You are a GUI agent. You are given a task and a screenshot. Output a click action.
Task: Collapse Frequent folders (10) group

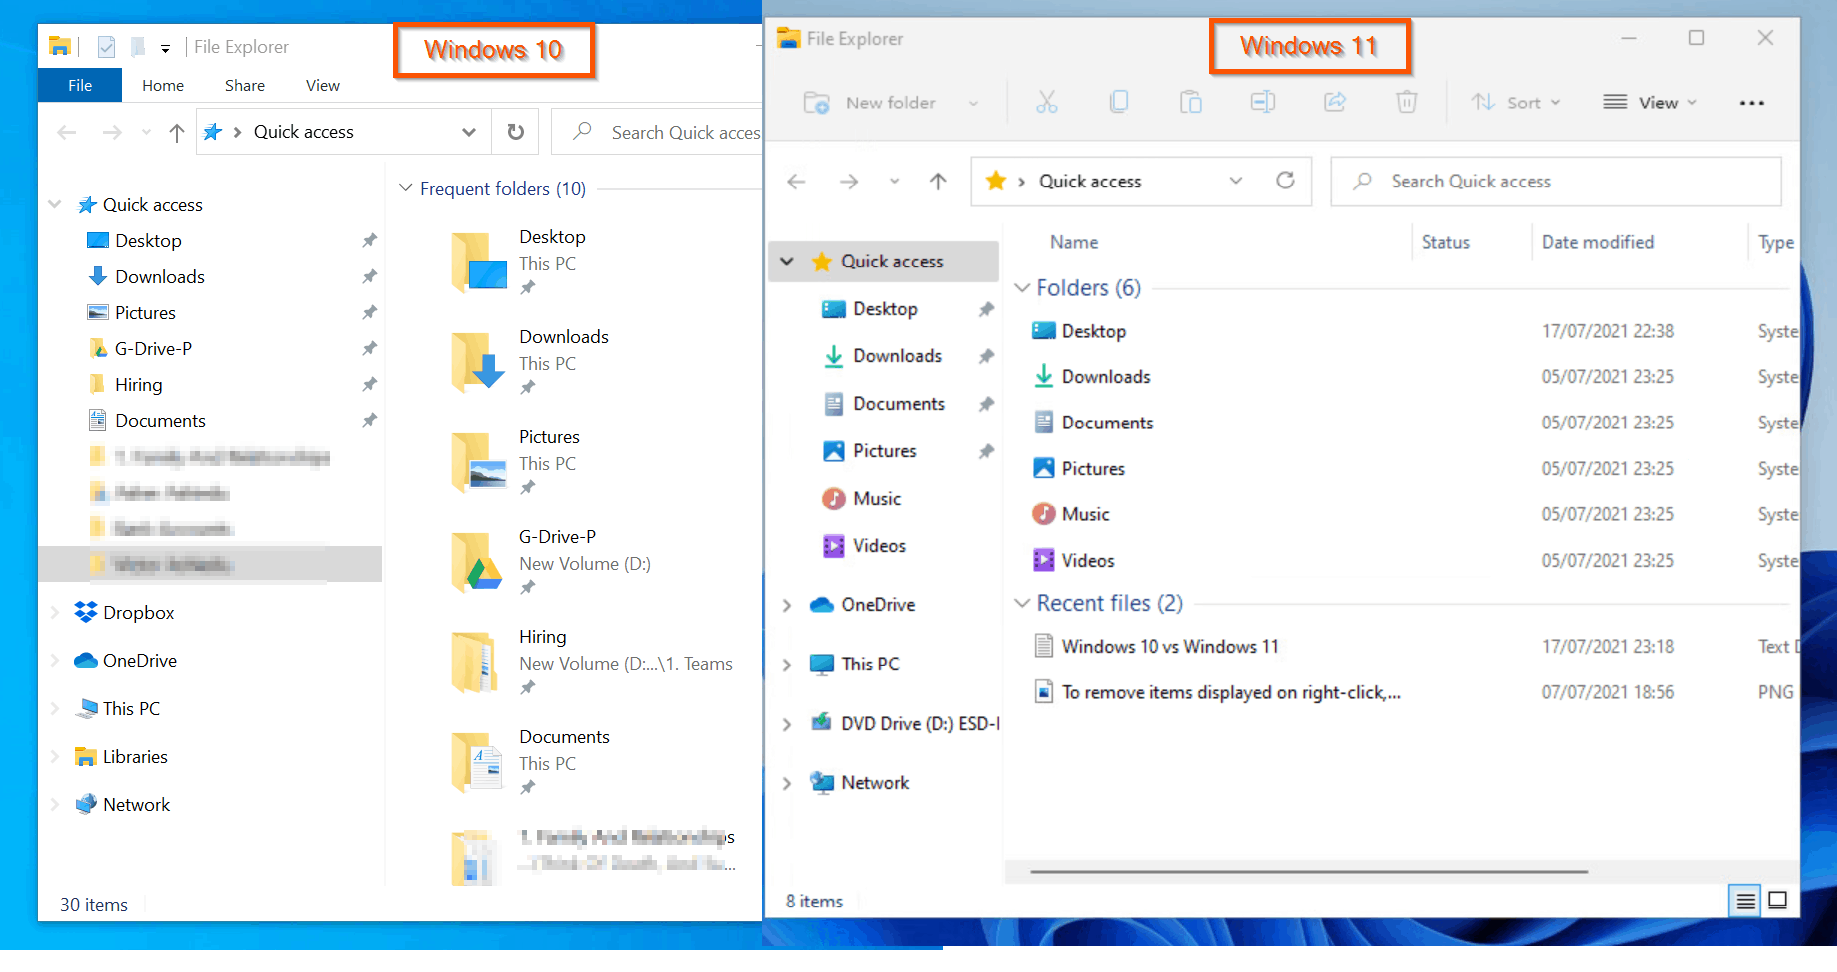coord(406,188)
